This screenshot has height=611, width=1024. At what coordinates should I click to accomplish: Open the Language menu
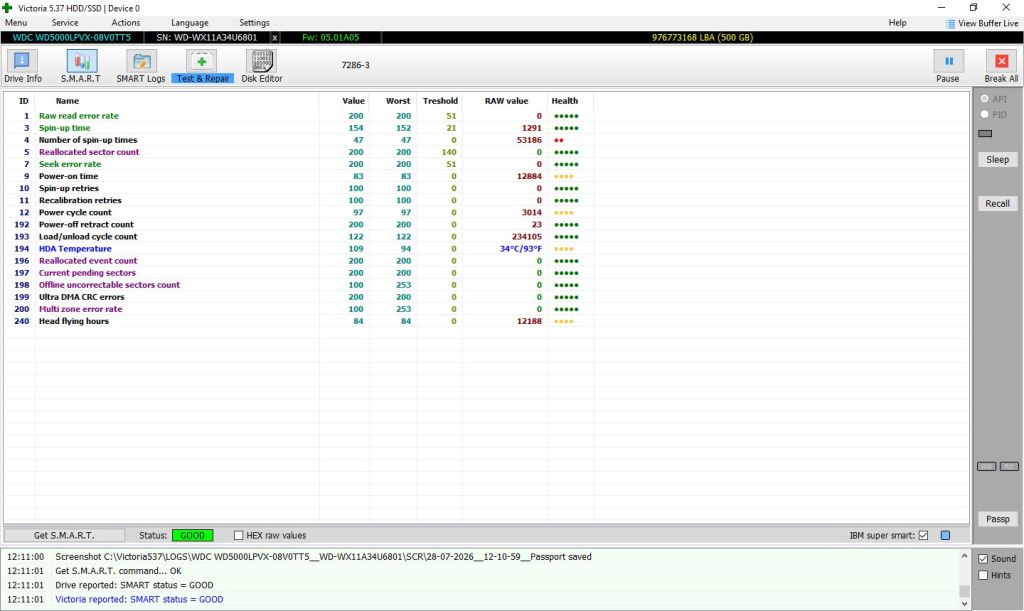[x=189, y=23]
